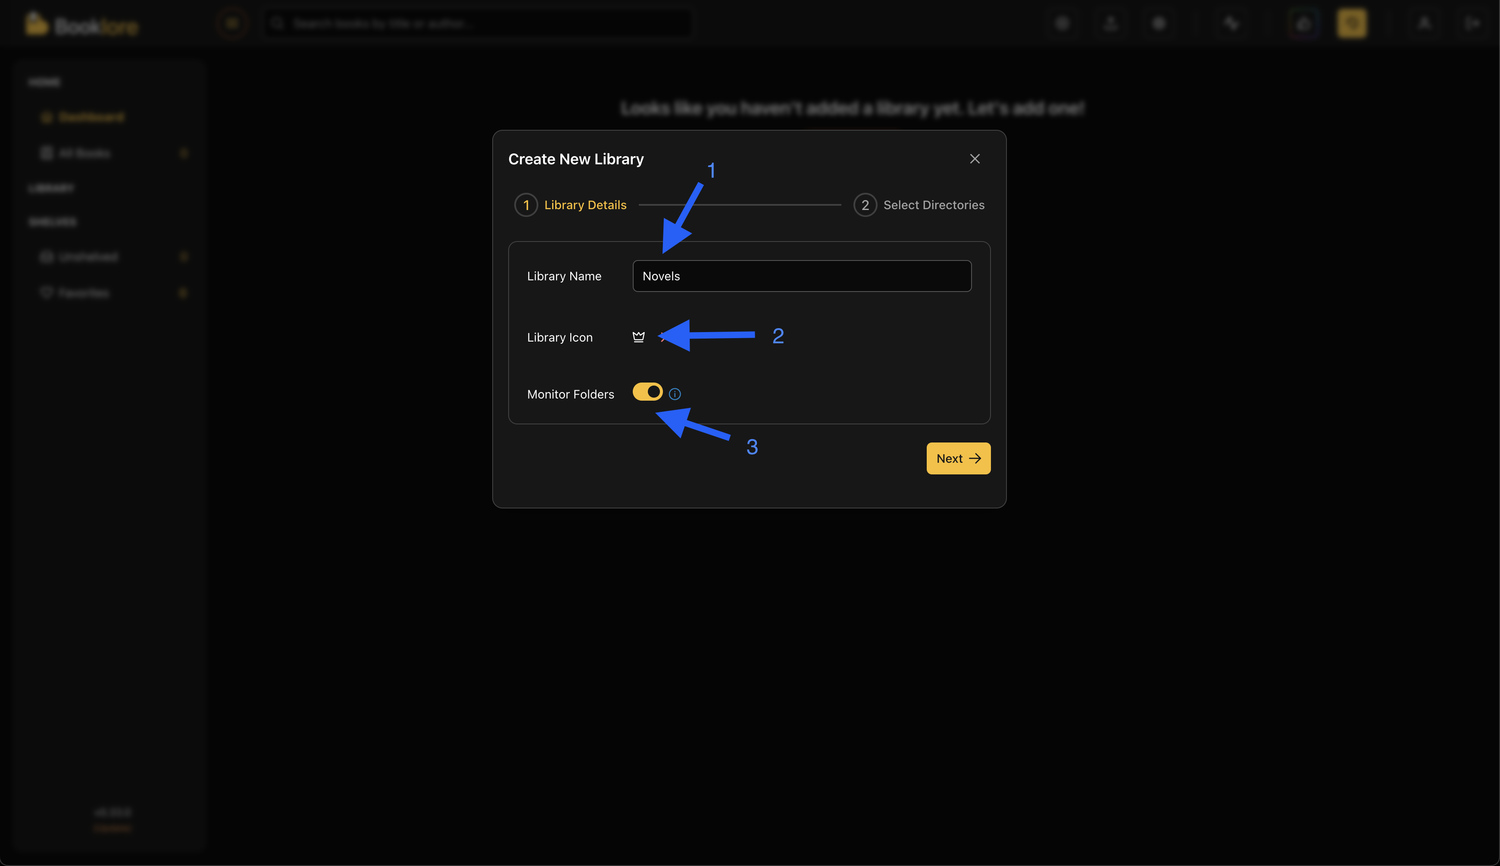This screenshot has height=866, width=1500.
Task: Open the Favorites shelf
Action: (83, 293)
